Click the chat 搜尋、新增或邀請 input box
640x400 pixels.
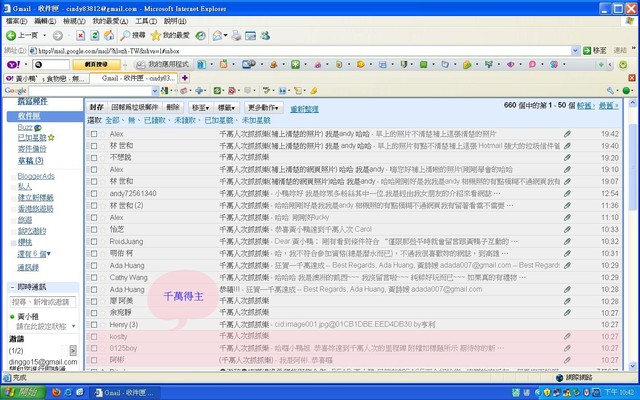coord(43,302)
